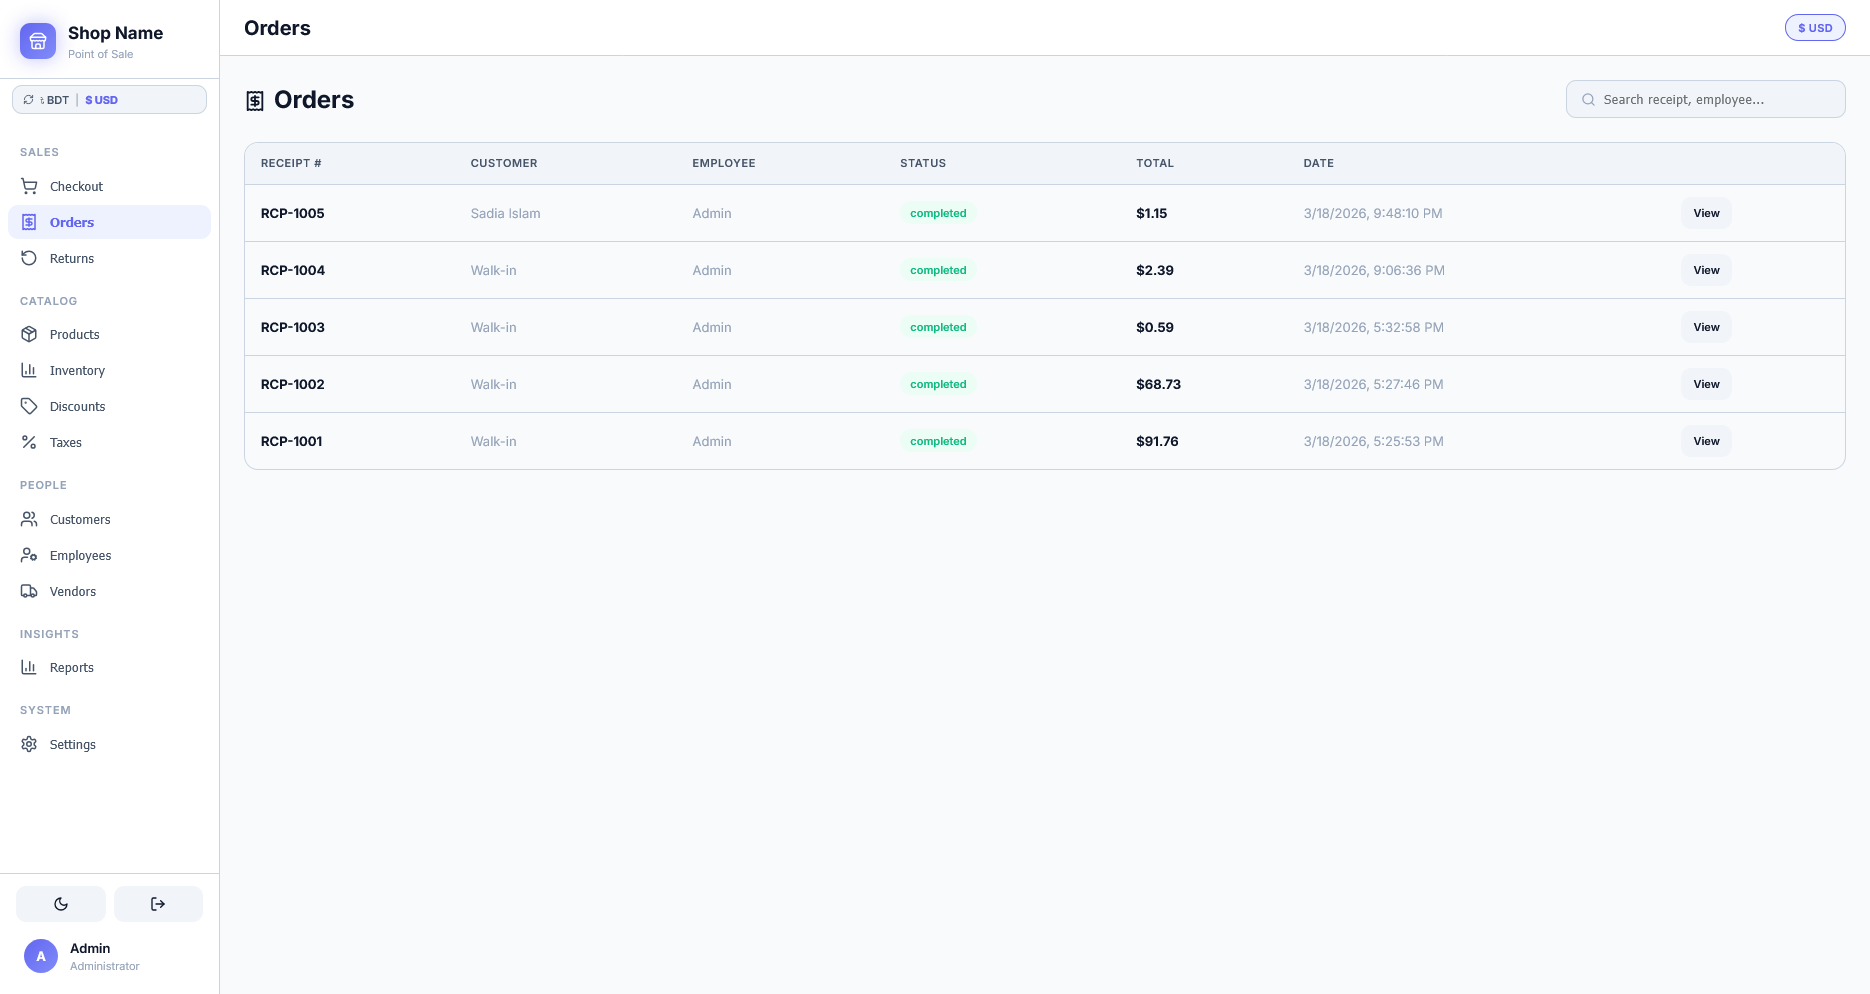Click the Products box icon
Screen dimensions: 1870x994
click(29, 335)
